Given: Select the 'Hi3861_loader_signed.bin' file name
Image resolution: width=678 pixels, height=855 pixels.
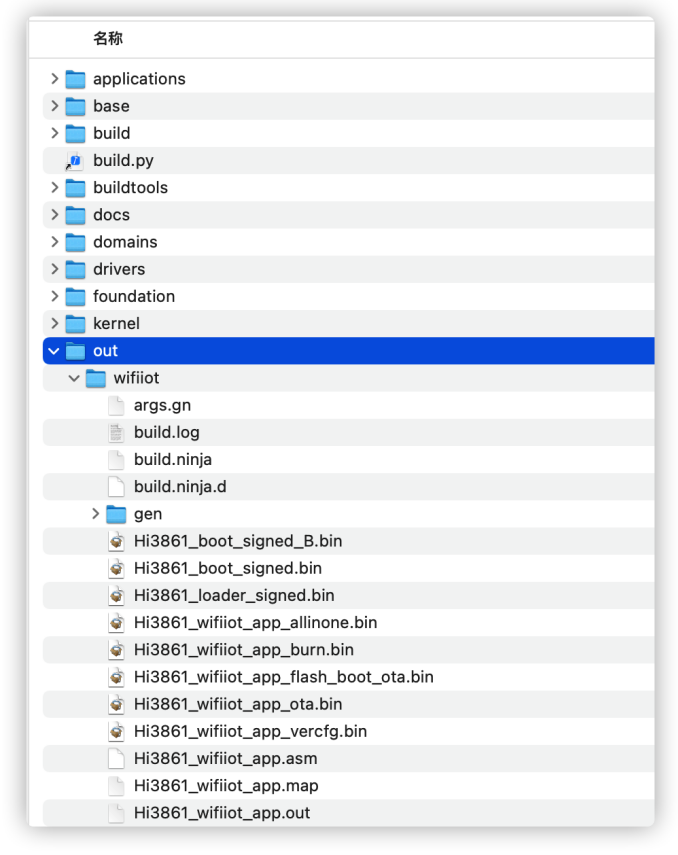Looking at the screenshot, I should pyautogui.click(x=234, y=596).
